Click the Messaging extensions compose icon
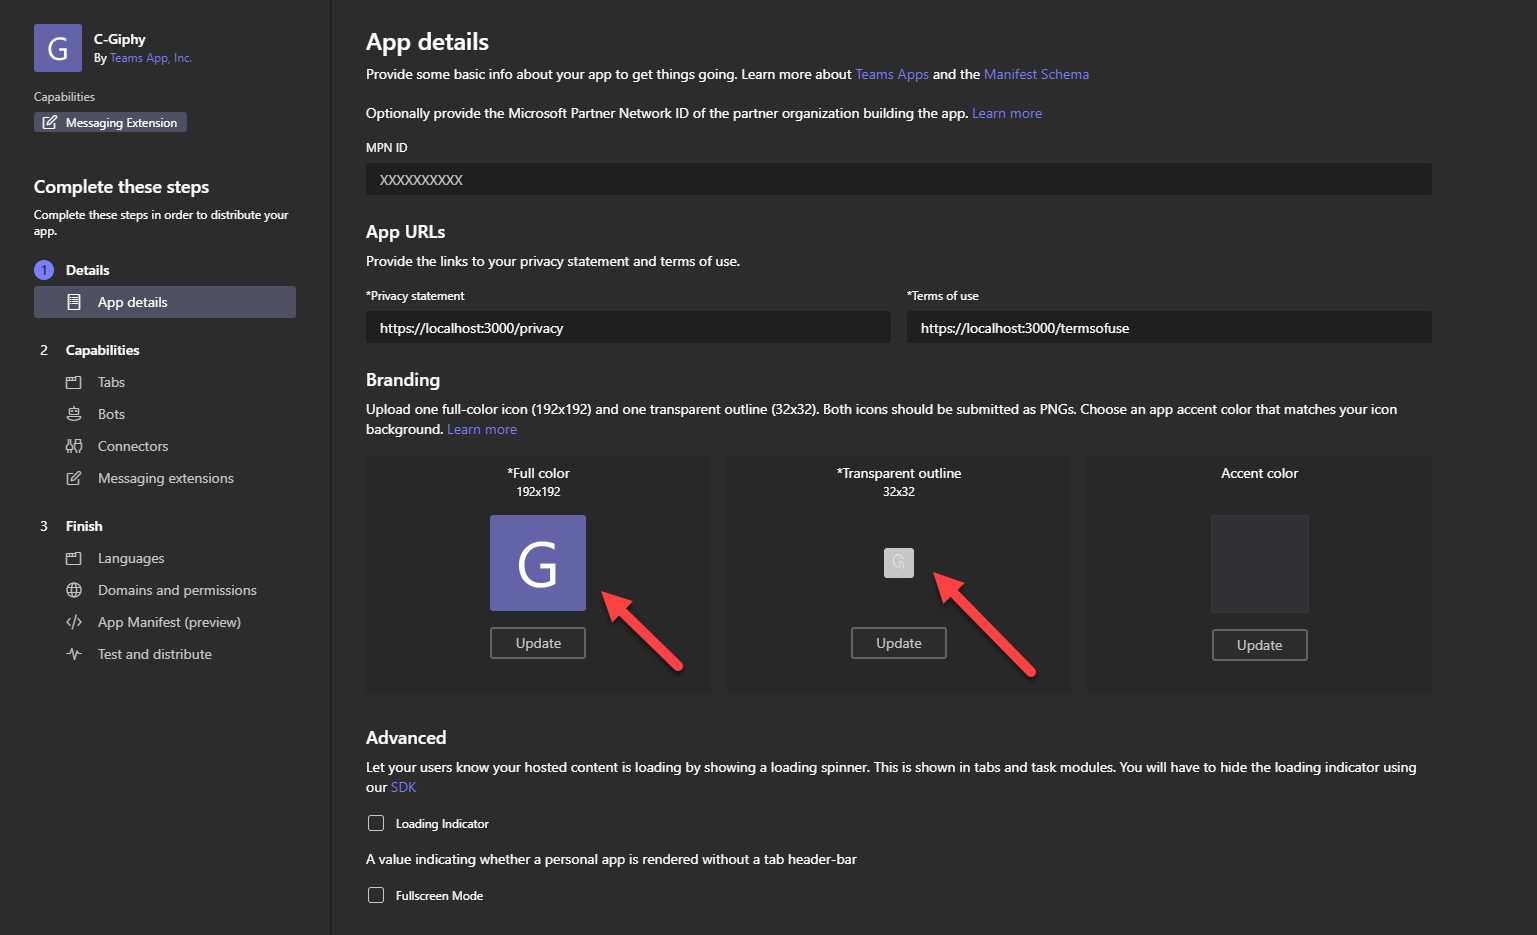The height and width of the screenshot is (935, 1537). (x=74, y=478)
